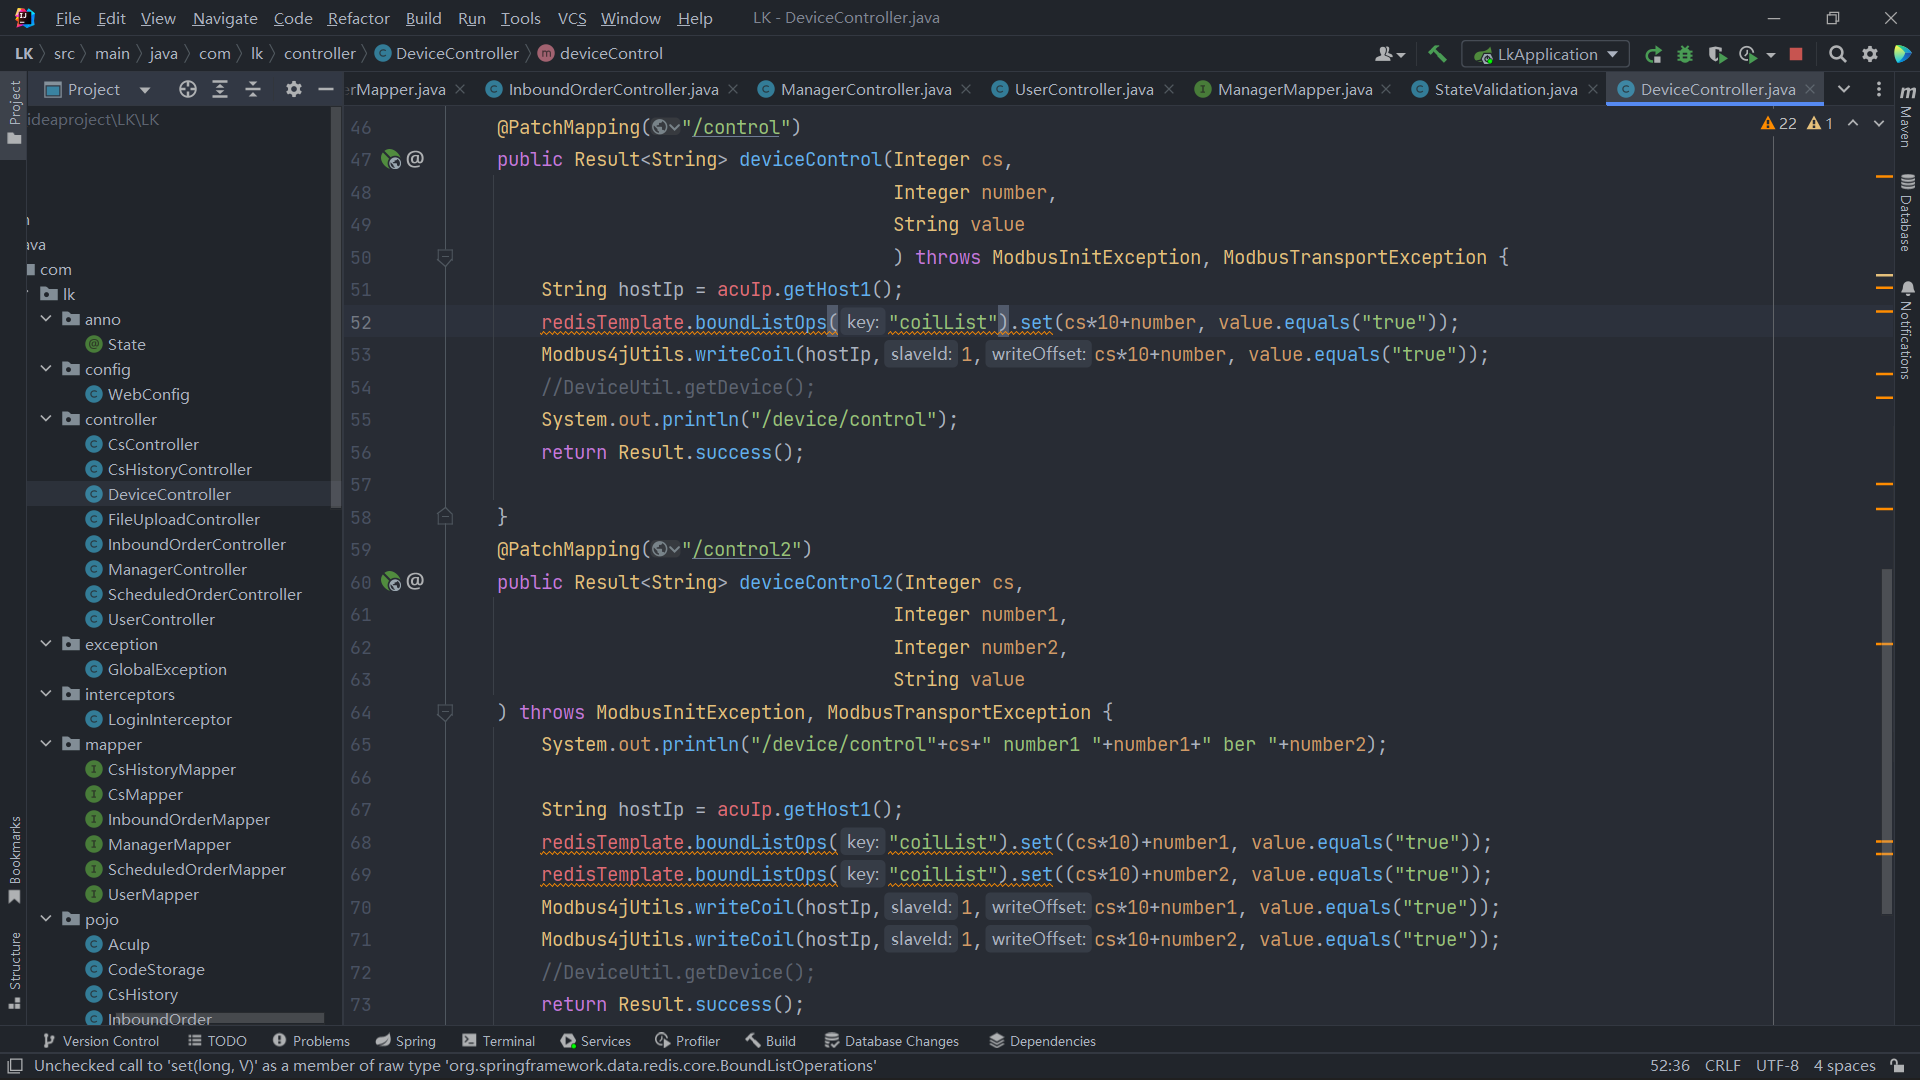
Task: Click the Build Project hammer icon
Action: [1437, 54]
